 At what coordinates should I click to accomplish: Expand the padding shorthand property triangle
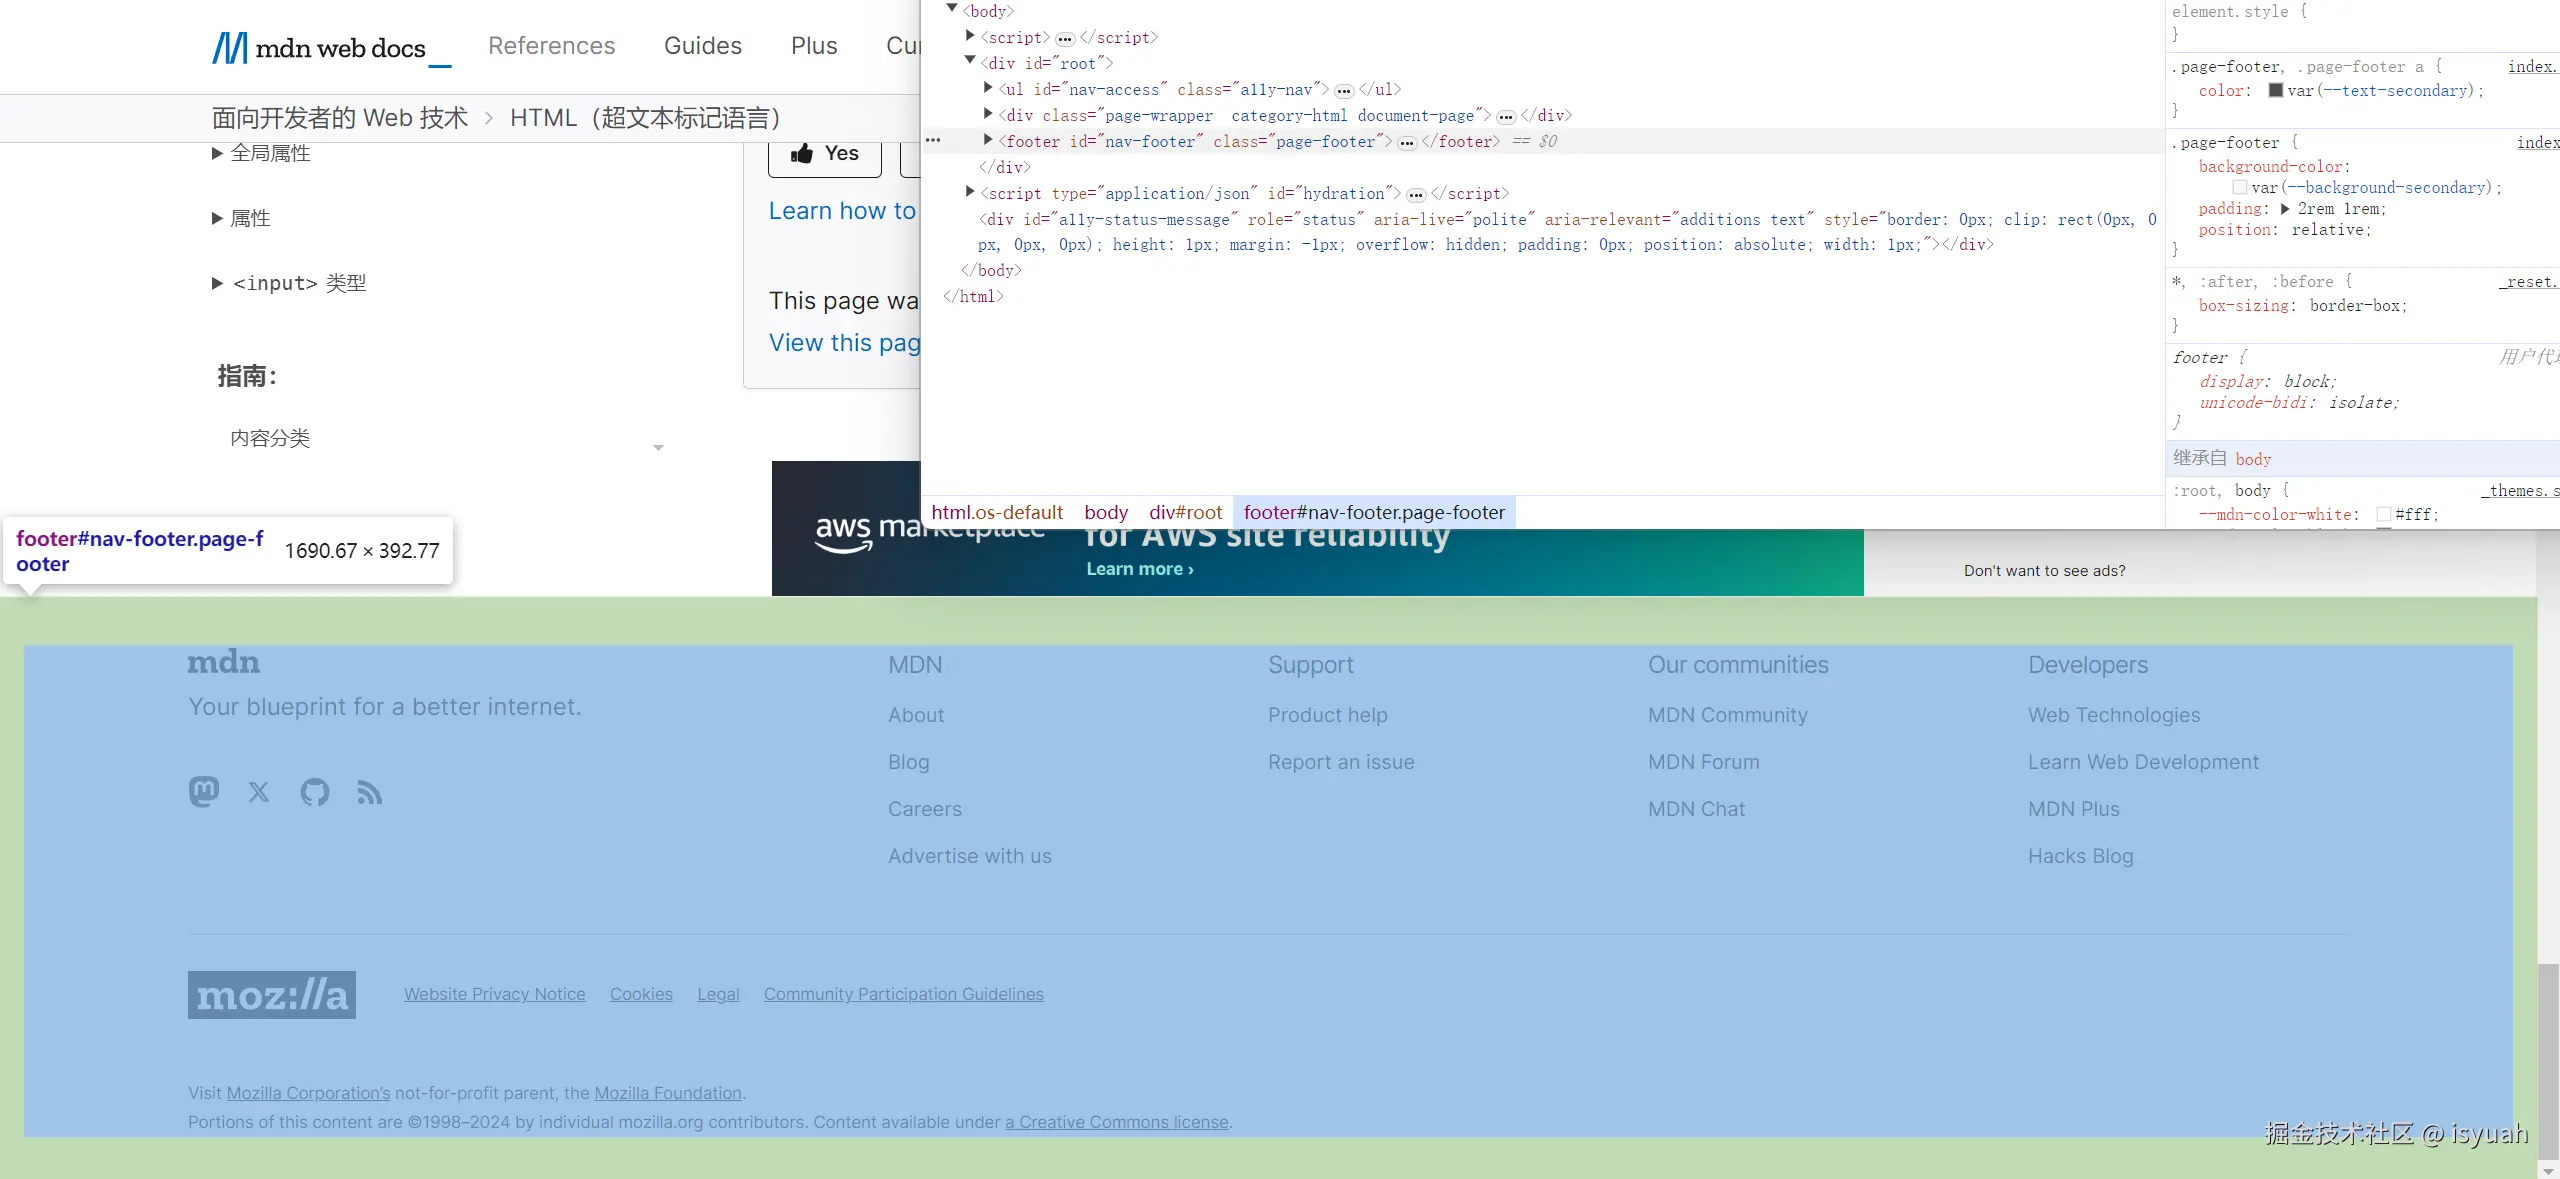click(x=2285, y=209)
